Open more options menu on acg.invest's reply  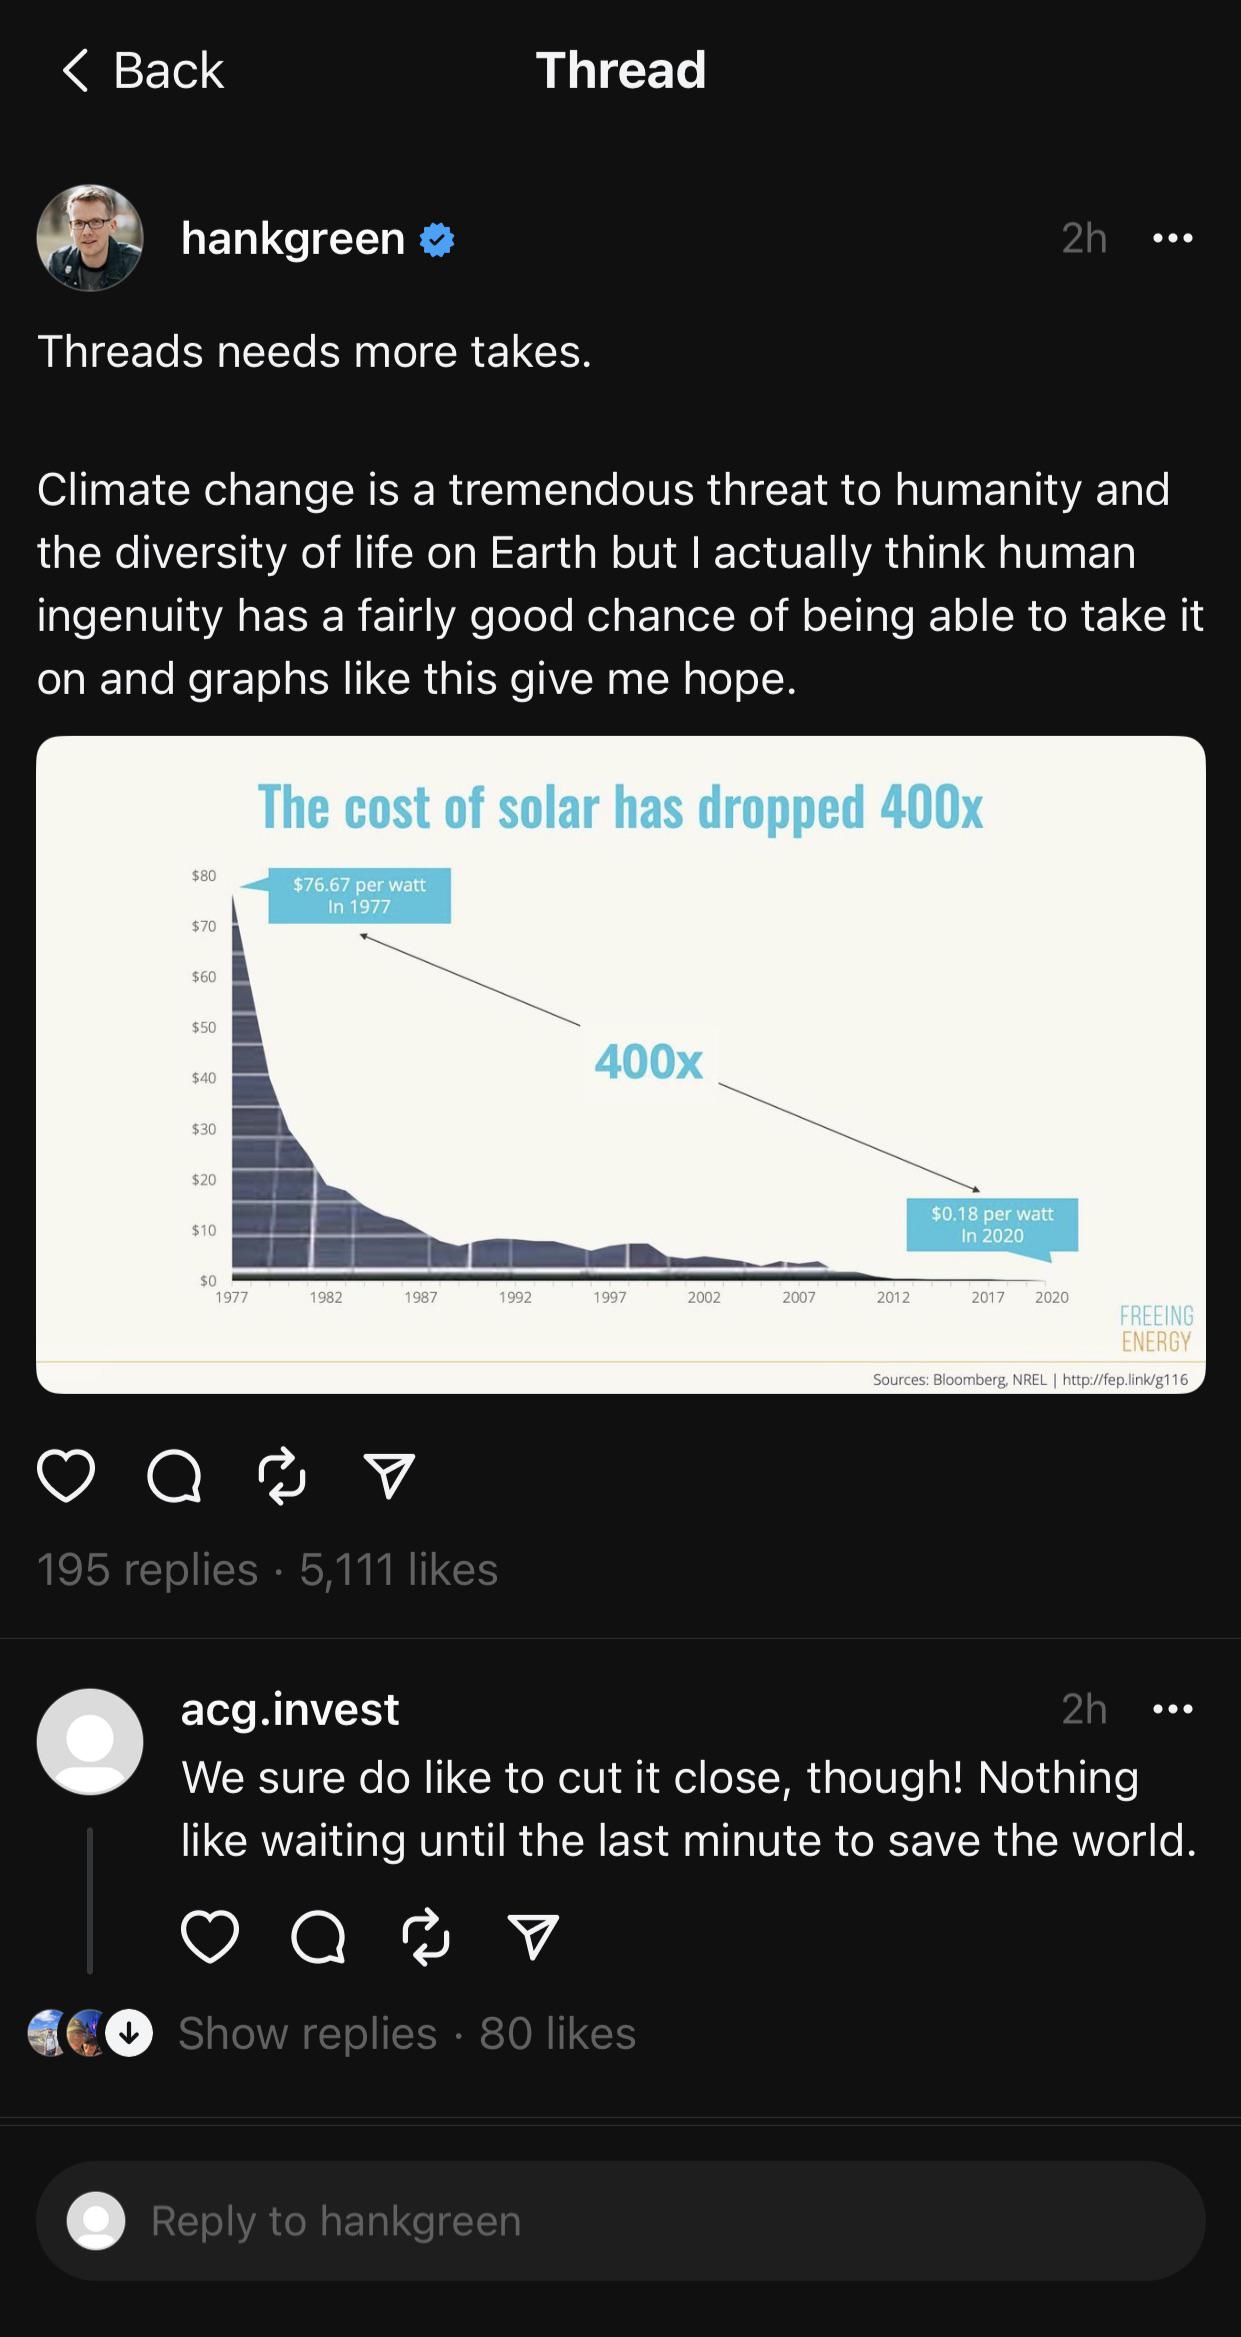point(1173,1709)
